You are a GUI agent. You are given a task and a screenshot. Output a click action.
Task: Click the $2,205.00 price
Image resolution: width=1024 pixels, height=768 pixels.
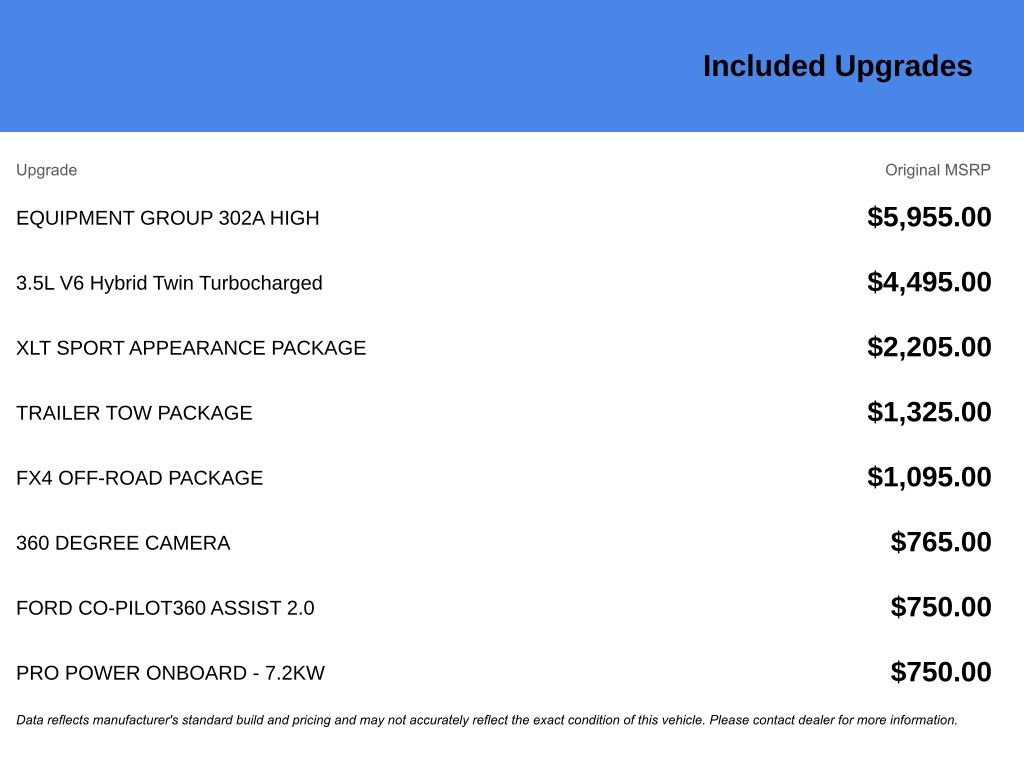929,347
